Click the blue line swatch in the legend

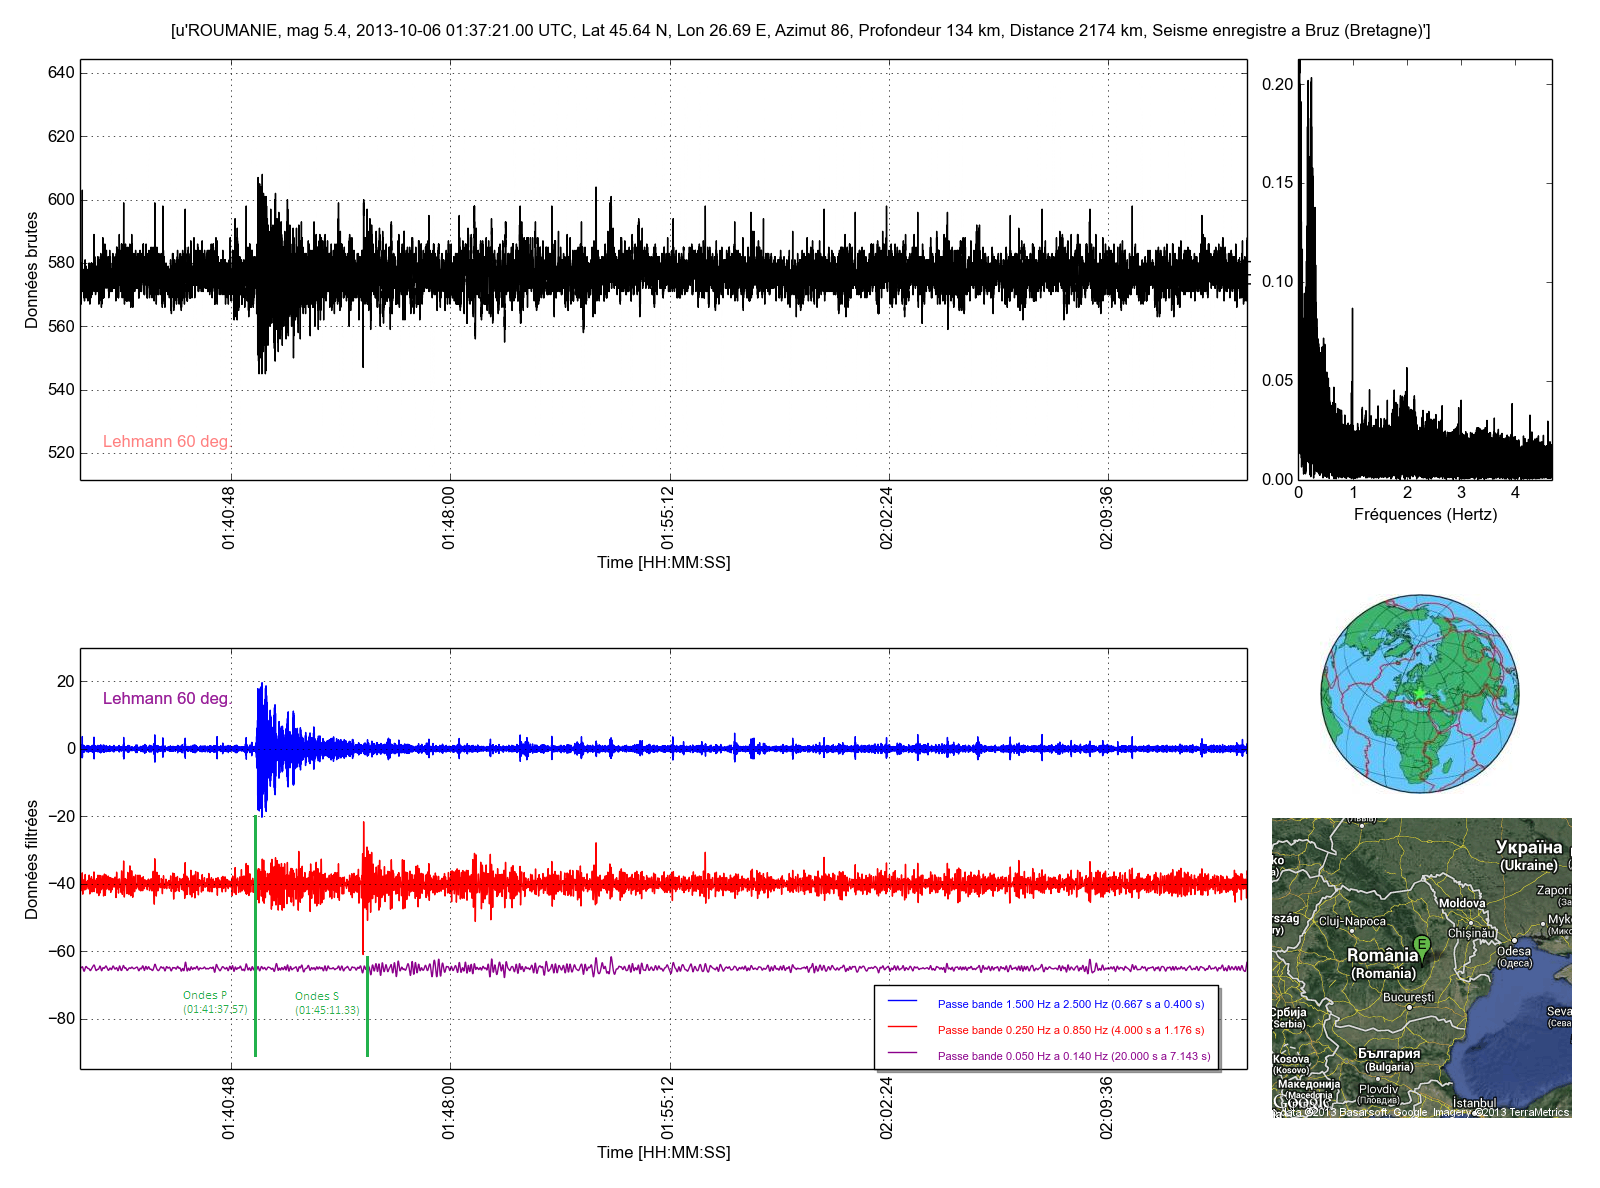coord(902,1000)
